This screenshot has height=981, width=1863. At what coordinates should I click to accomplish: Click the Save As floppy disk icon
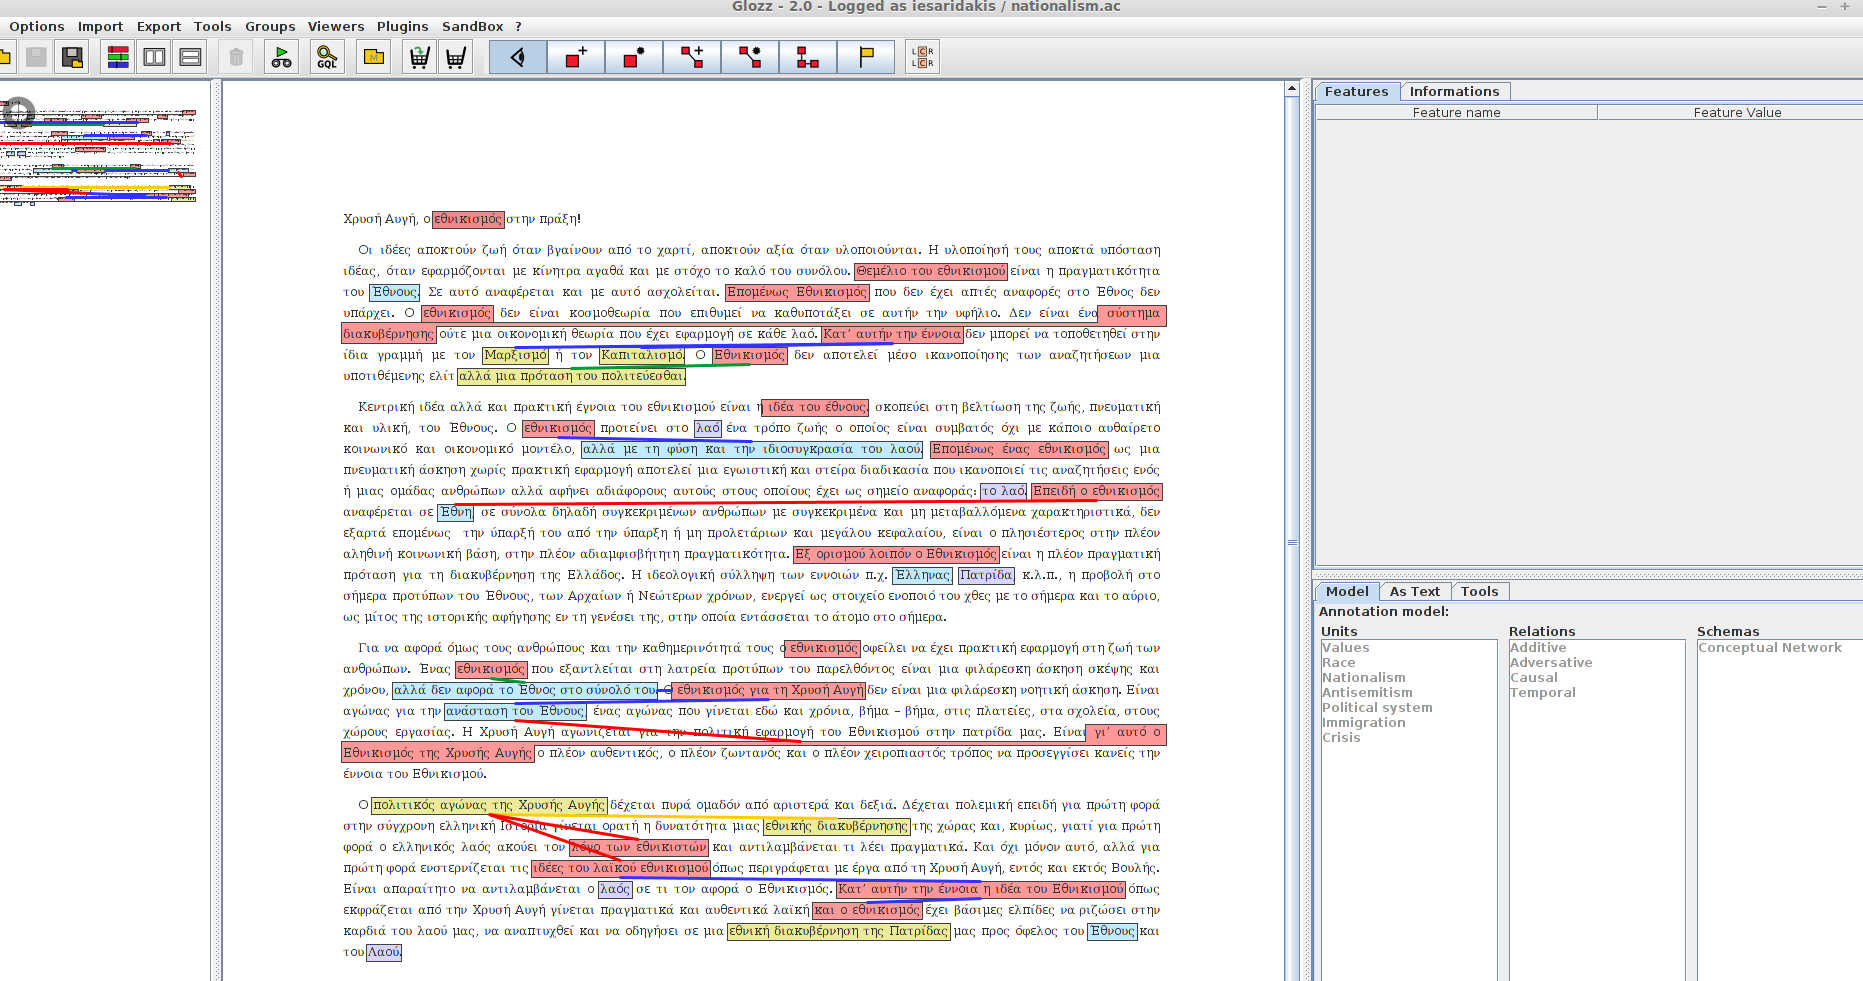(72, 57)
